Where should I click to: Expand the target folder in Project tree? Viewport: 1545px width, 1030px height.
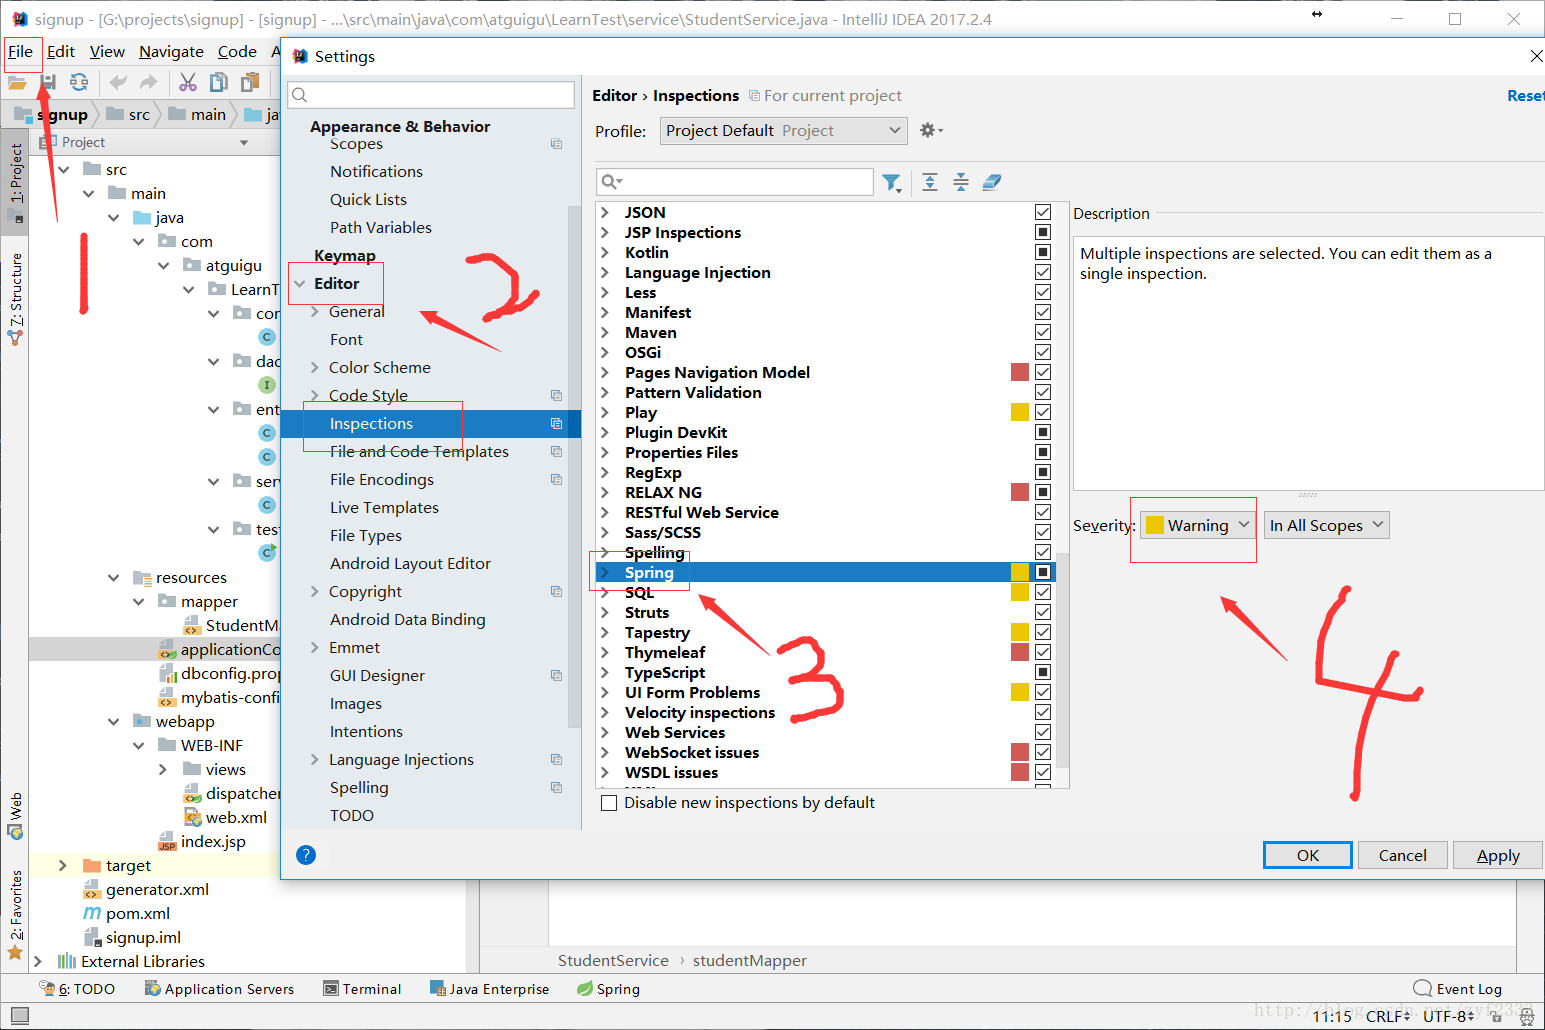(63, 865)
